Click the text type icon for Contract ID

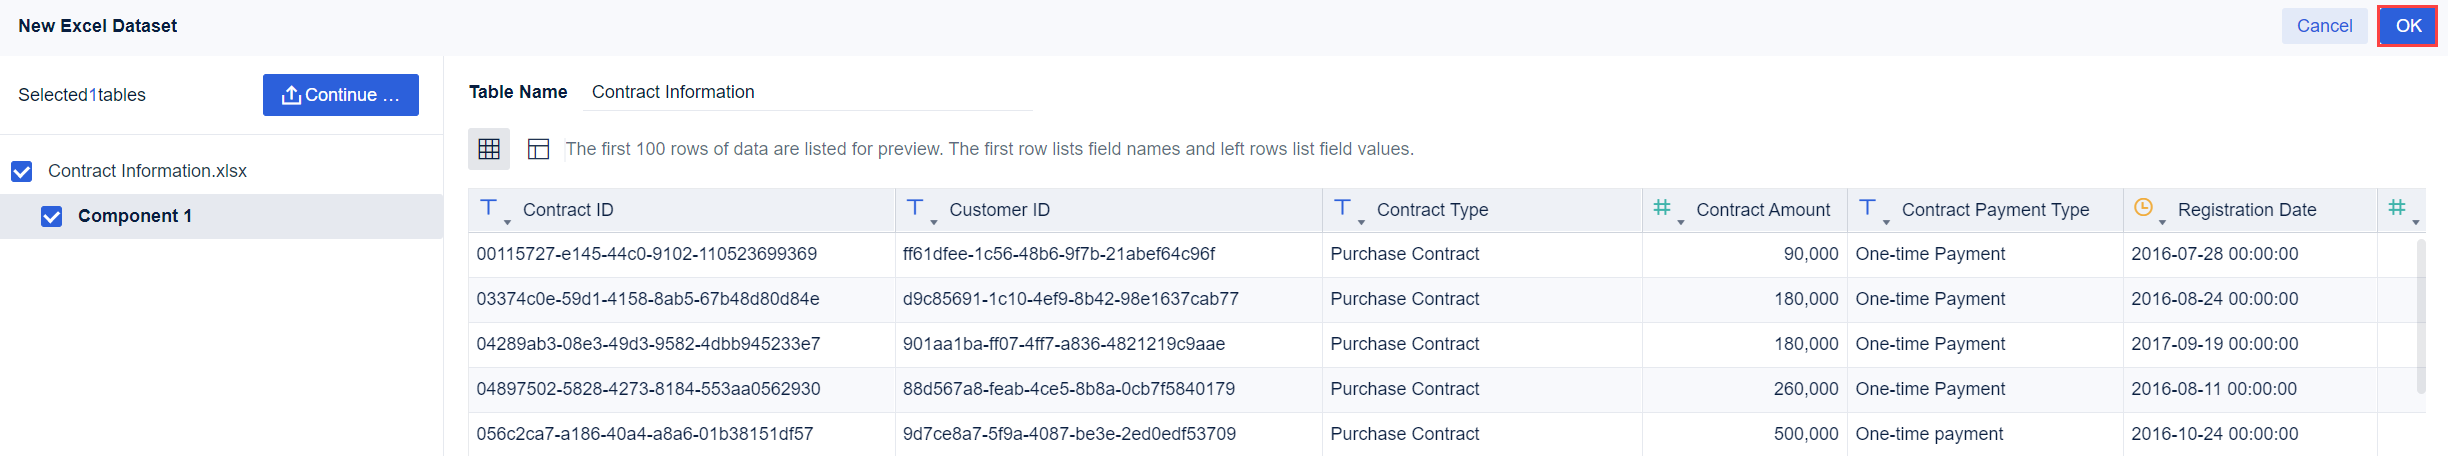click(x=489, y=208)
